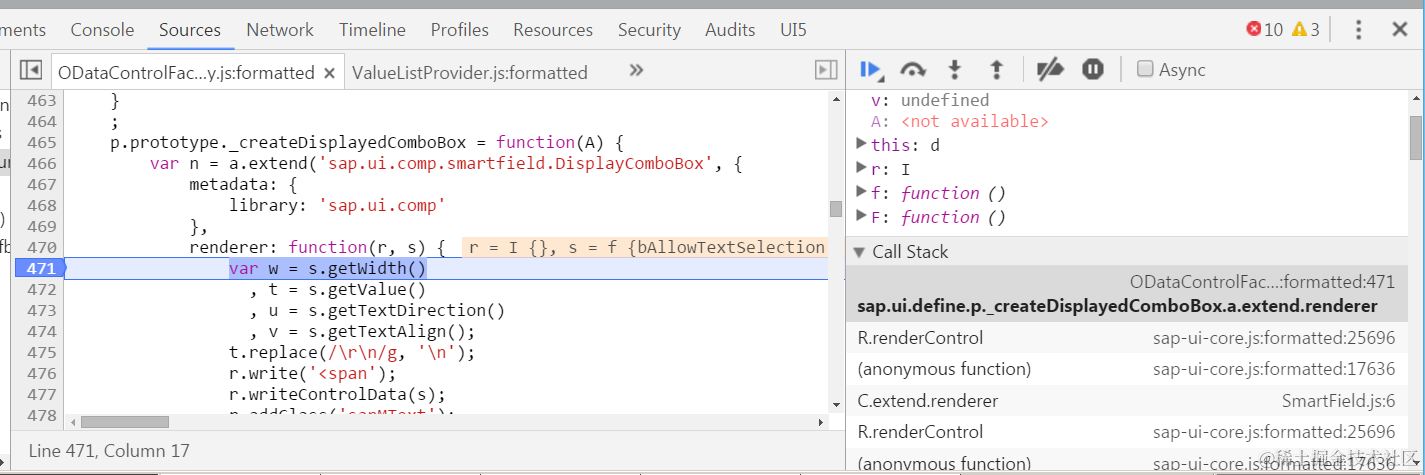Click line number 470 in gutter

pyautogui.click(x=41, y=247)
